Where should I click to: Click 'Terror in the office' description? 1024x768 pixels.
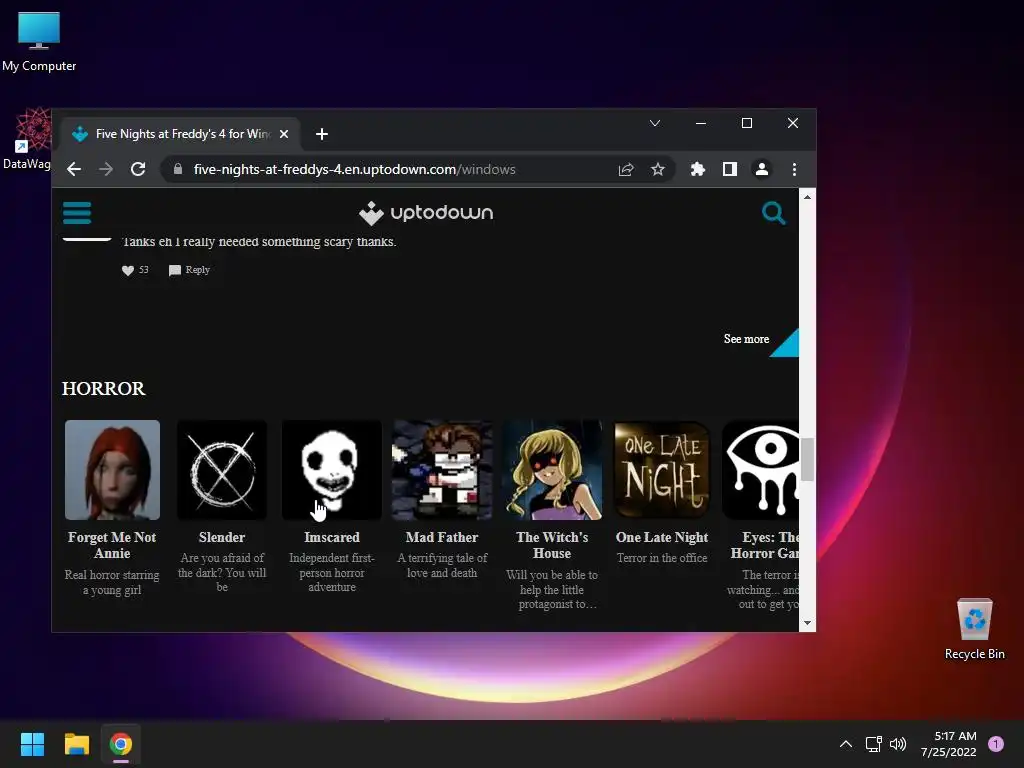coord(662,558)
